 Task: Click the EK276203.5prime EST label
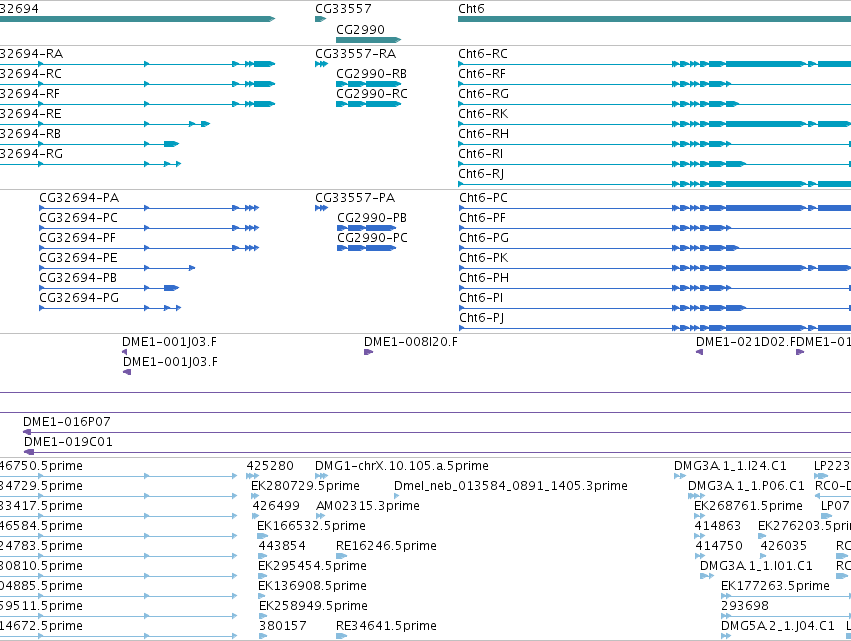(804, 526)
